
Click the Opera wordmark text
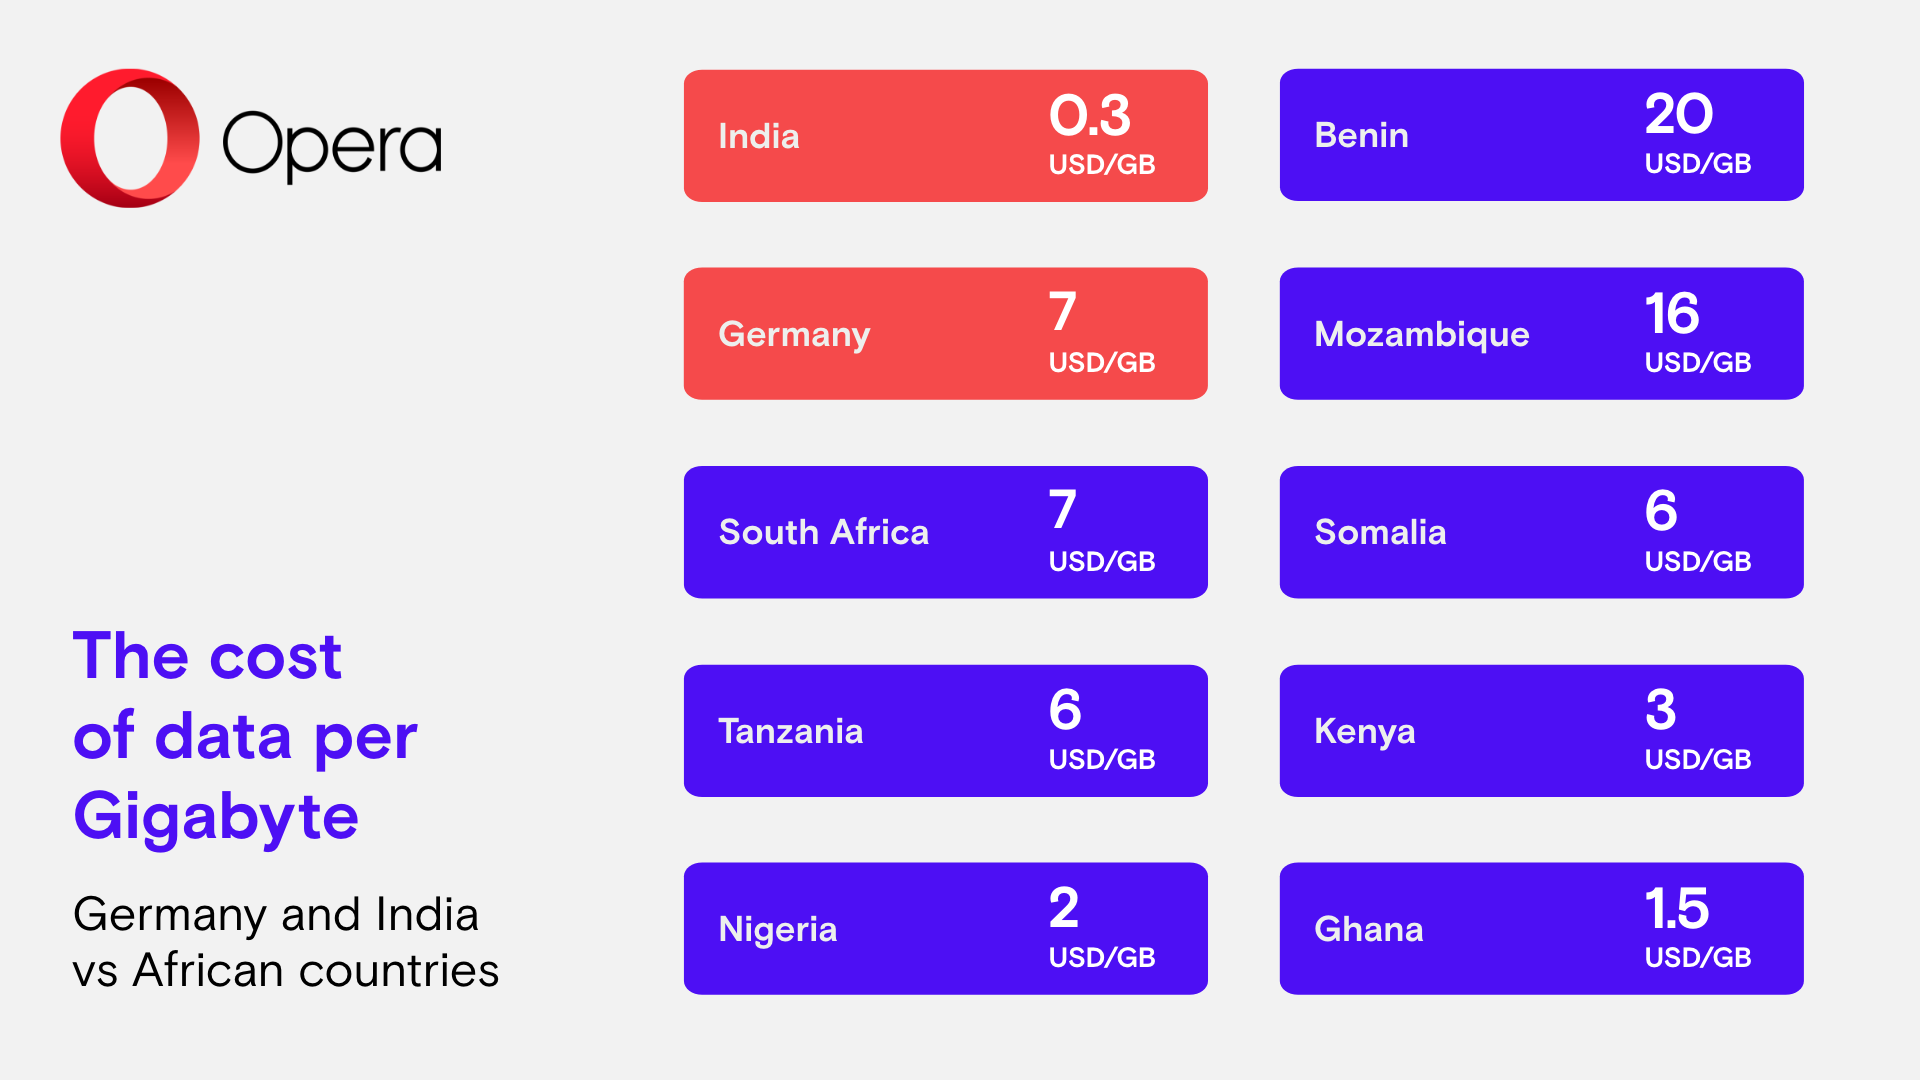[x=331, y=145]
